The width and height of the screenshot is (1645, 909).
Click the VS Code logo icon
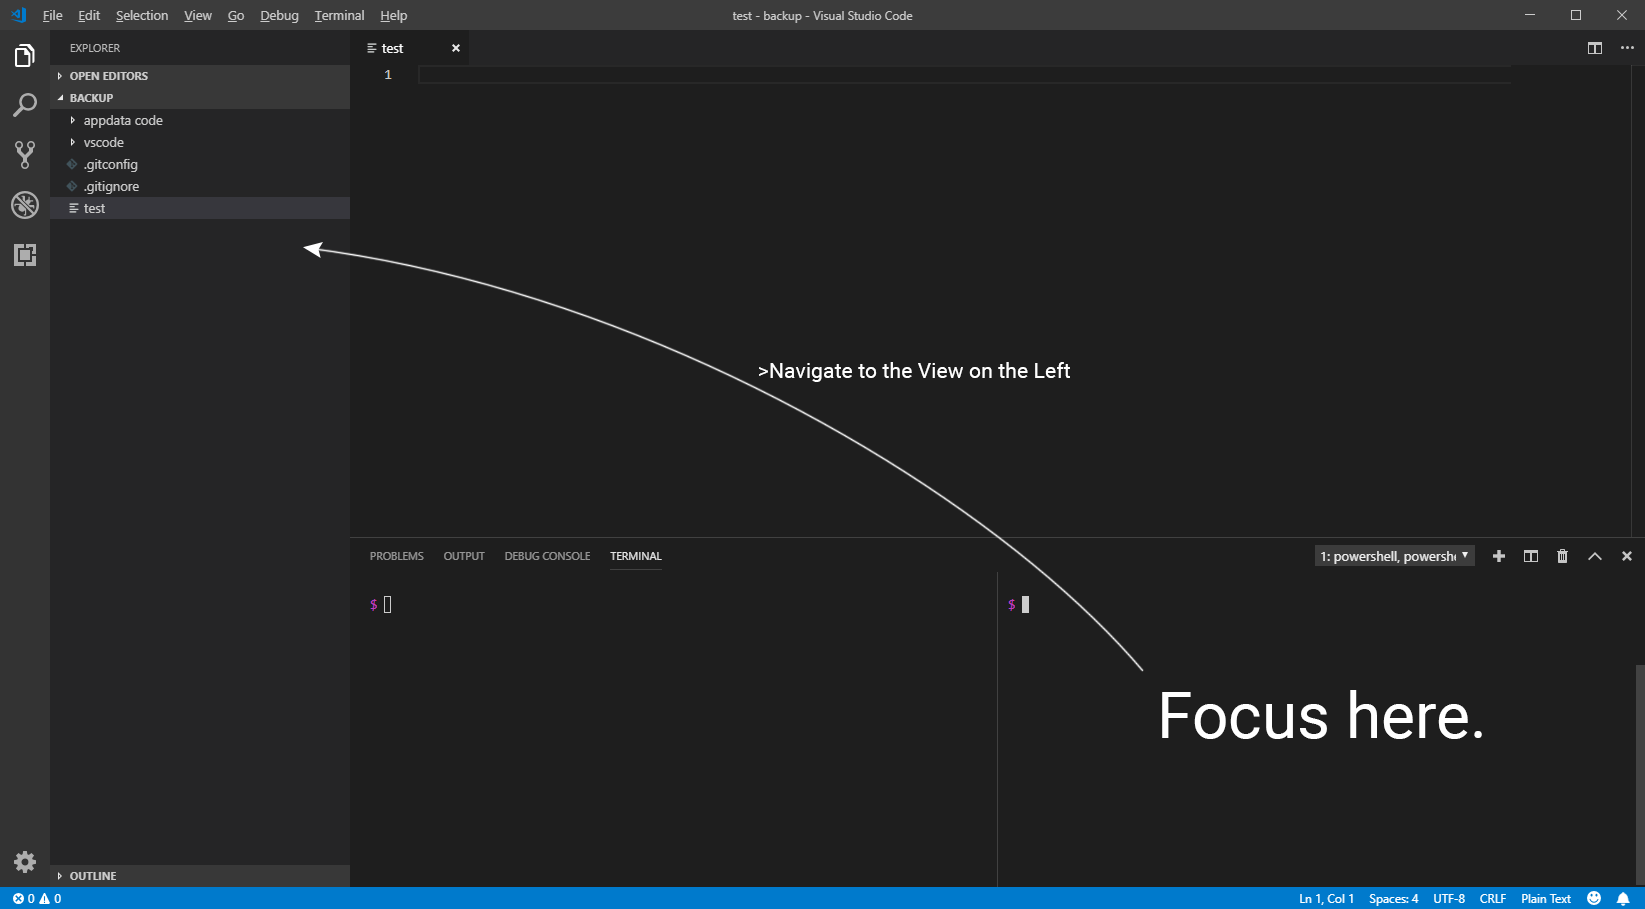coord(18,15)
